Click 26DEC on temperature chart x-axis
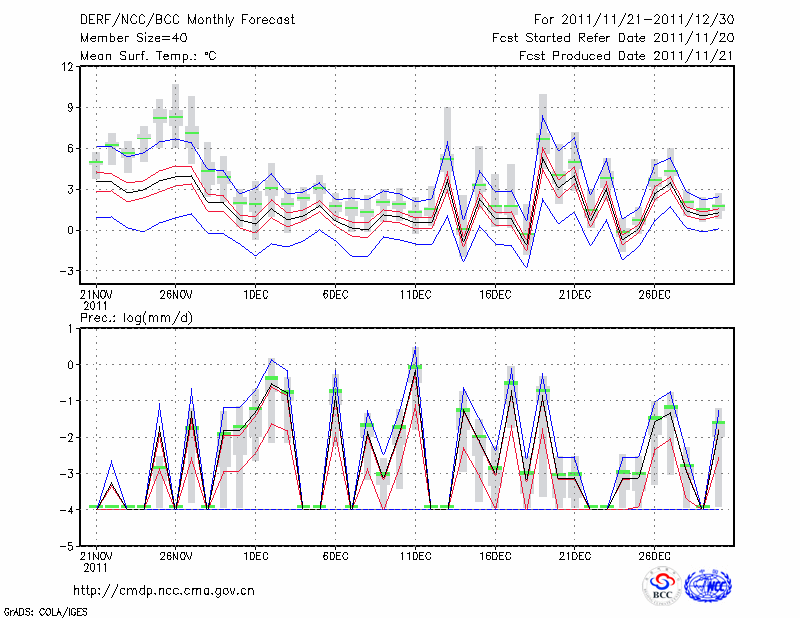Screen dimensions: 800x618 pyautogui.click(x=654, y=295)
